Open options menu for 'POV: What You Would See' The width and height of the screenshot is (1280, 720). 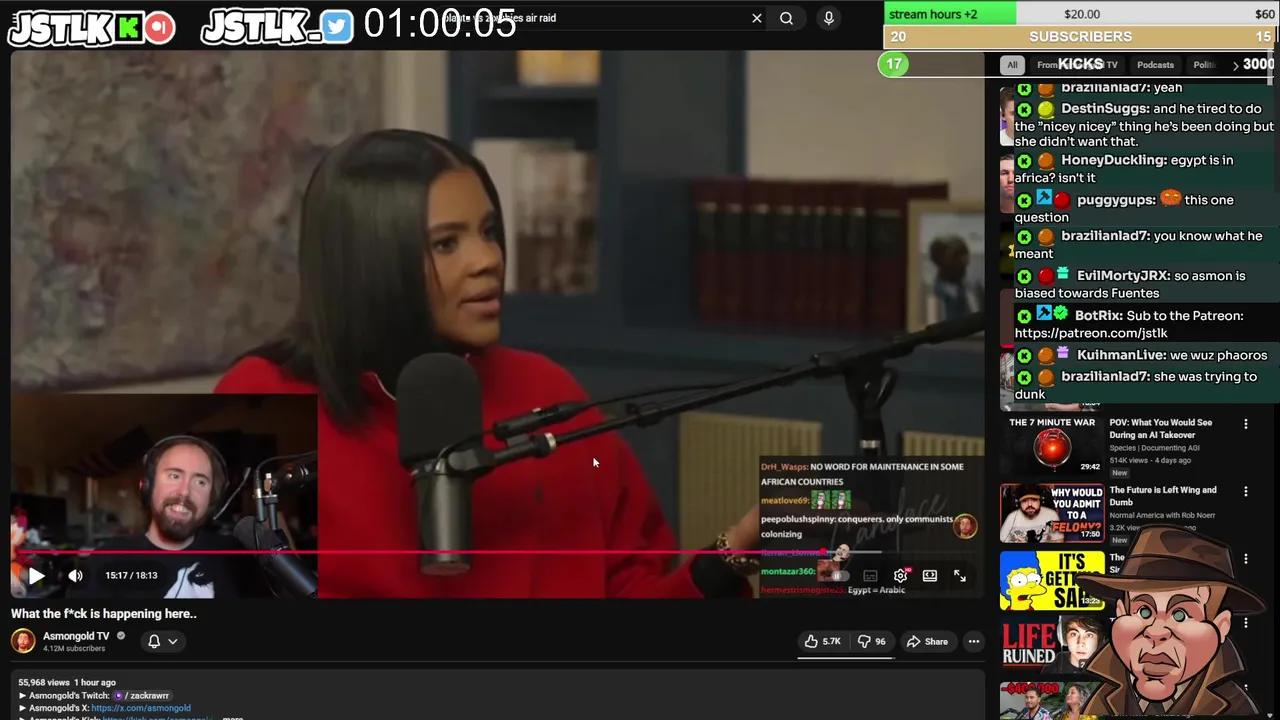tap(1246, 424)
